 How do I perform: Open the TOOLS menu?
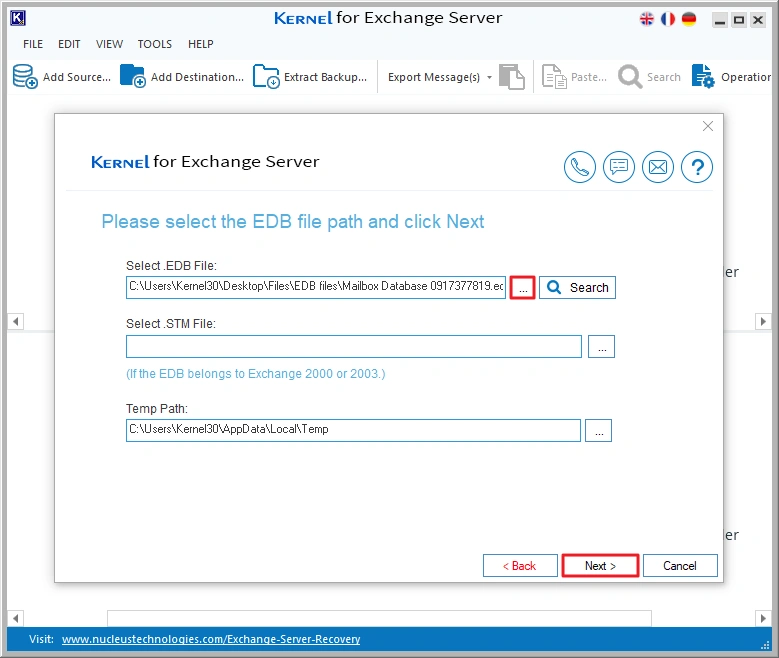(155, 44)
